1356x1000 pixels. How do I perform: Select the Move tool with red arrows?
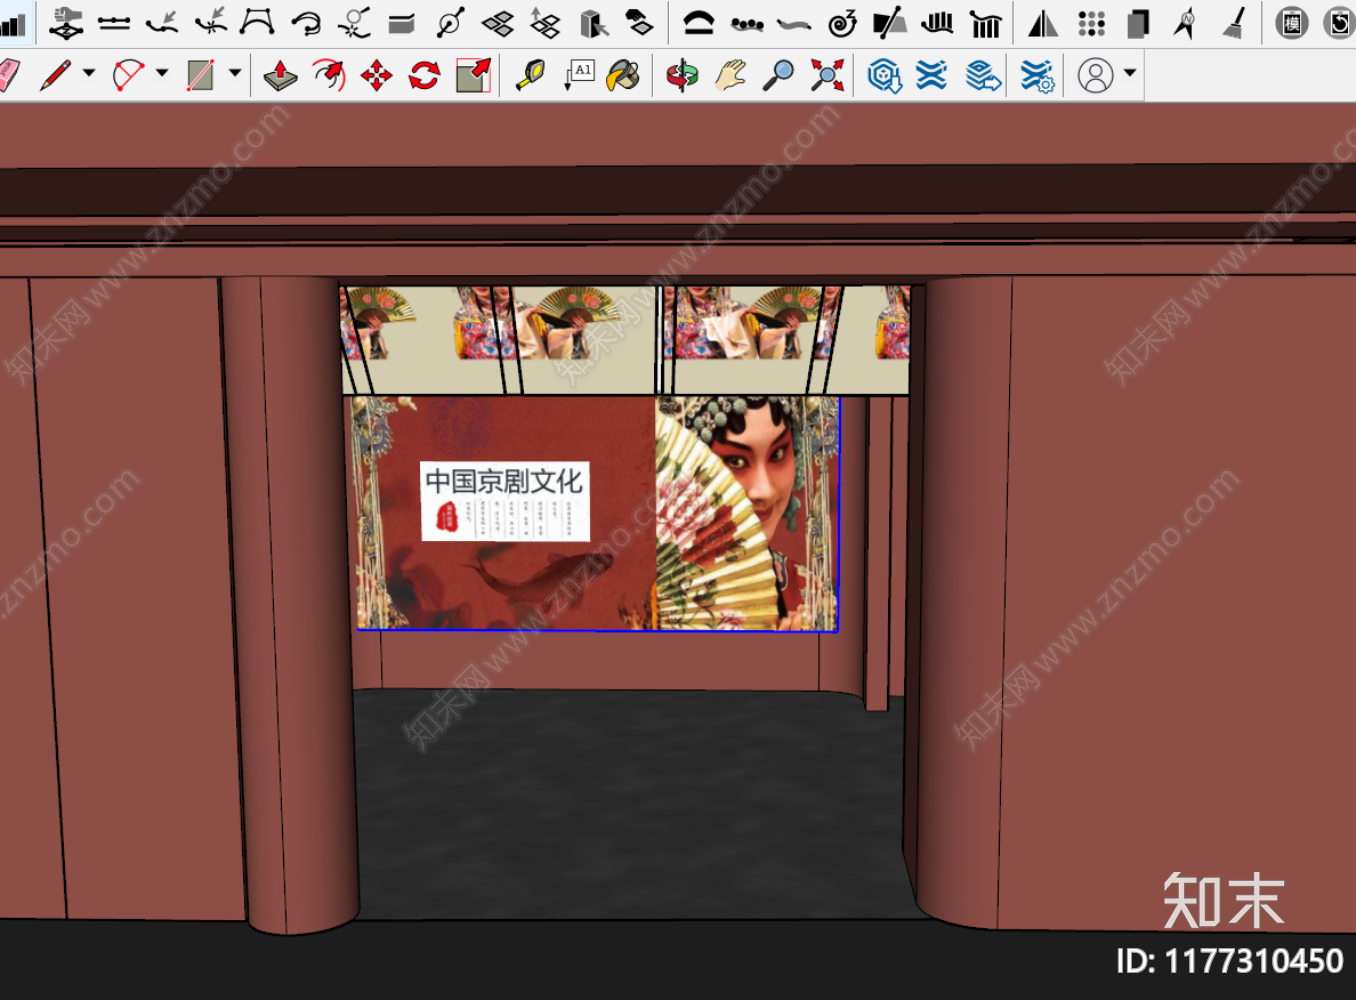click(376, 75)
